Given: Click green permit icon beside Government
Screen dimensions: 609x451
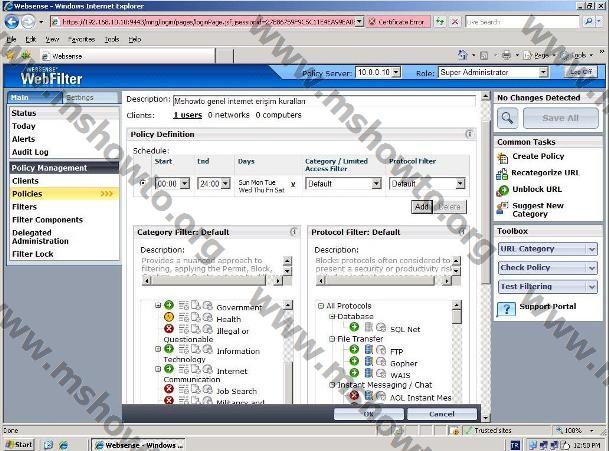Looking at the screenshot, I should pyautogui.click(x=169, y=305).
